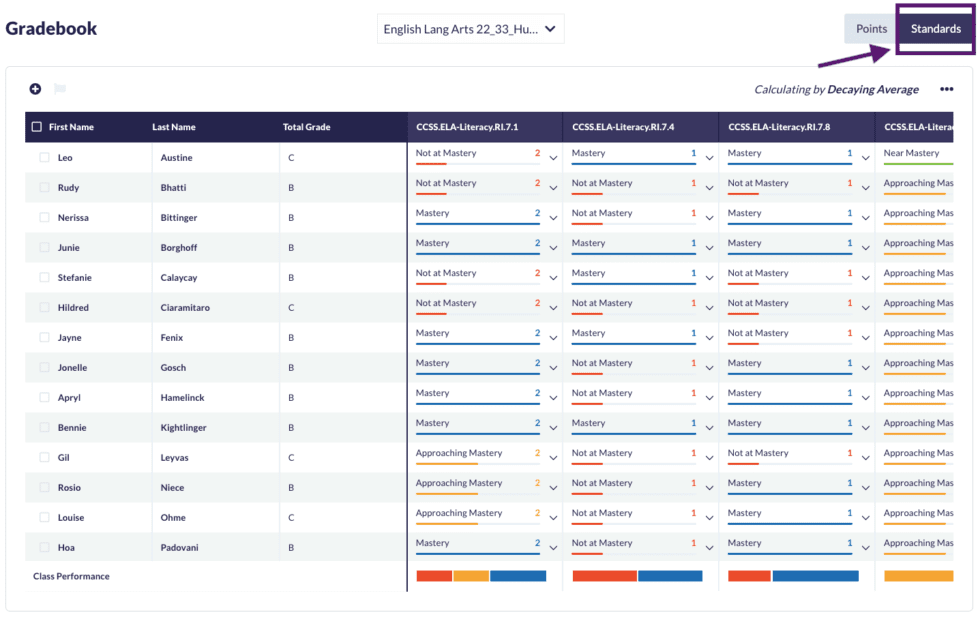This screenshot has width=980, height=621.
Task: Switch to the Standards view tab
Action: 935,29
